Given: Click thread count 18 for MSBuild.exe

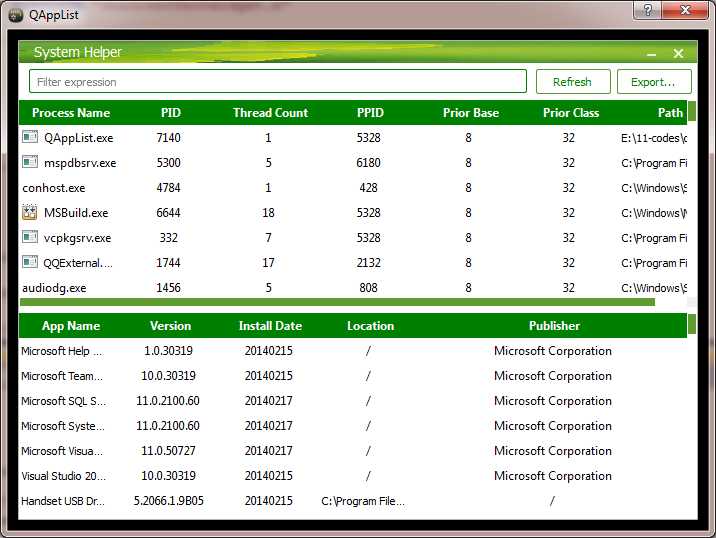Looking at the screenshot, I should click(x=268, y=213).
